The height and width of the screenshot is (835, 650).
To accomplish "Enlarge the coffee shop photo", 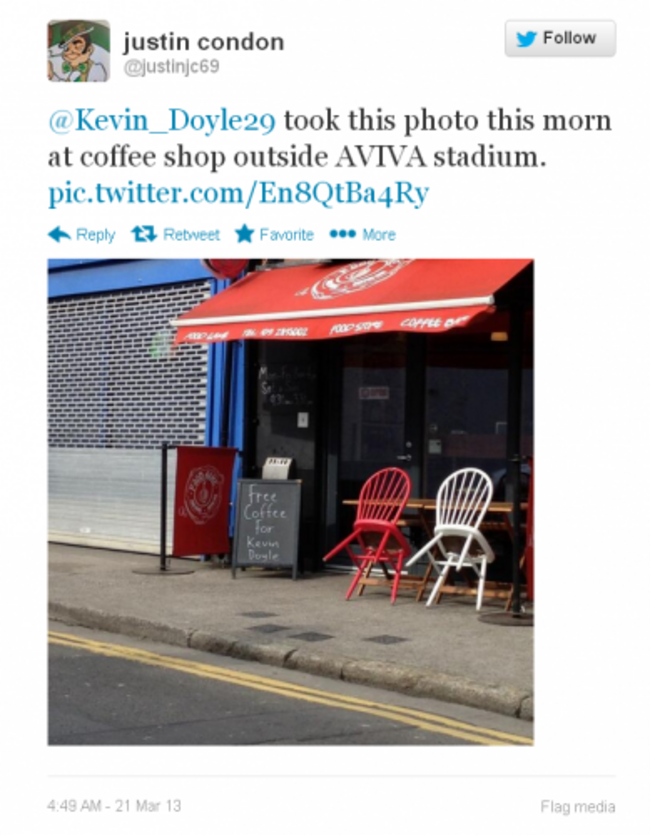I will point(291,502).
